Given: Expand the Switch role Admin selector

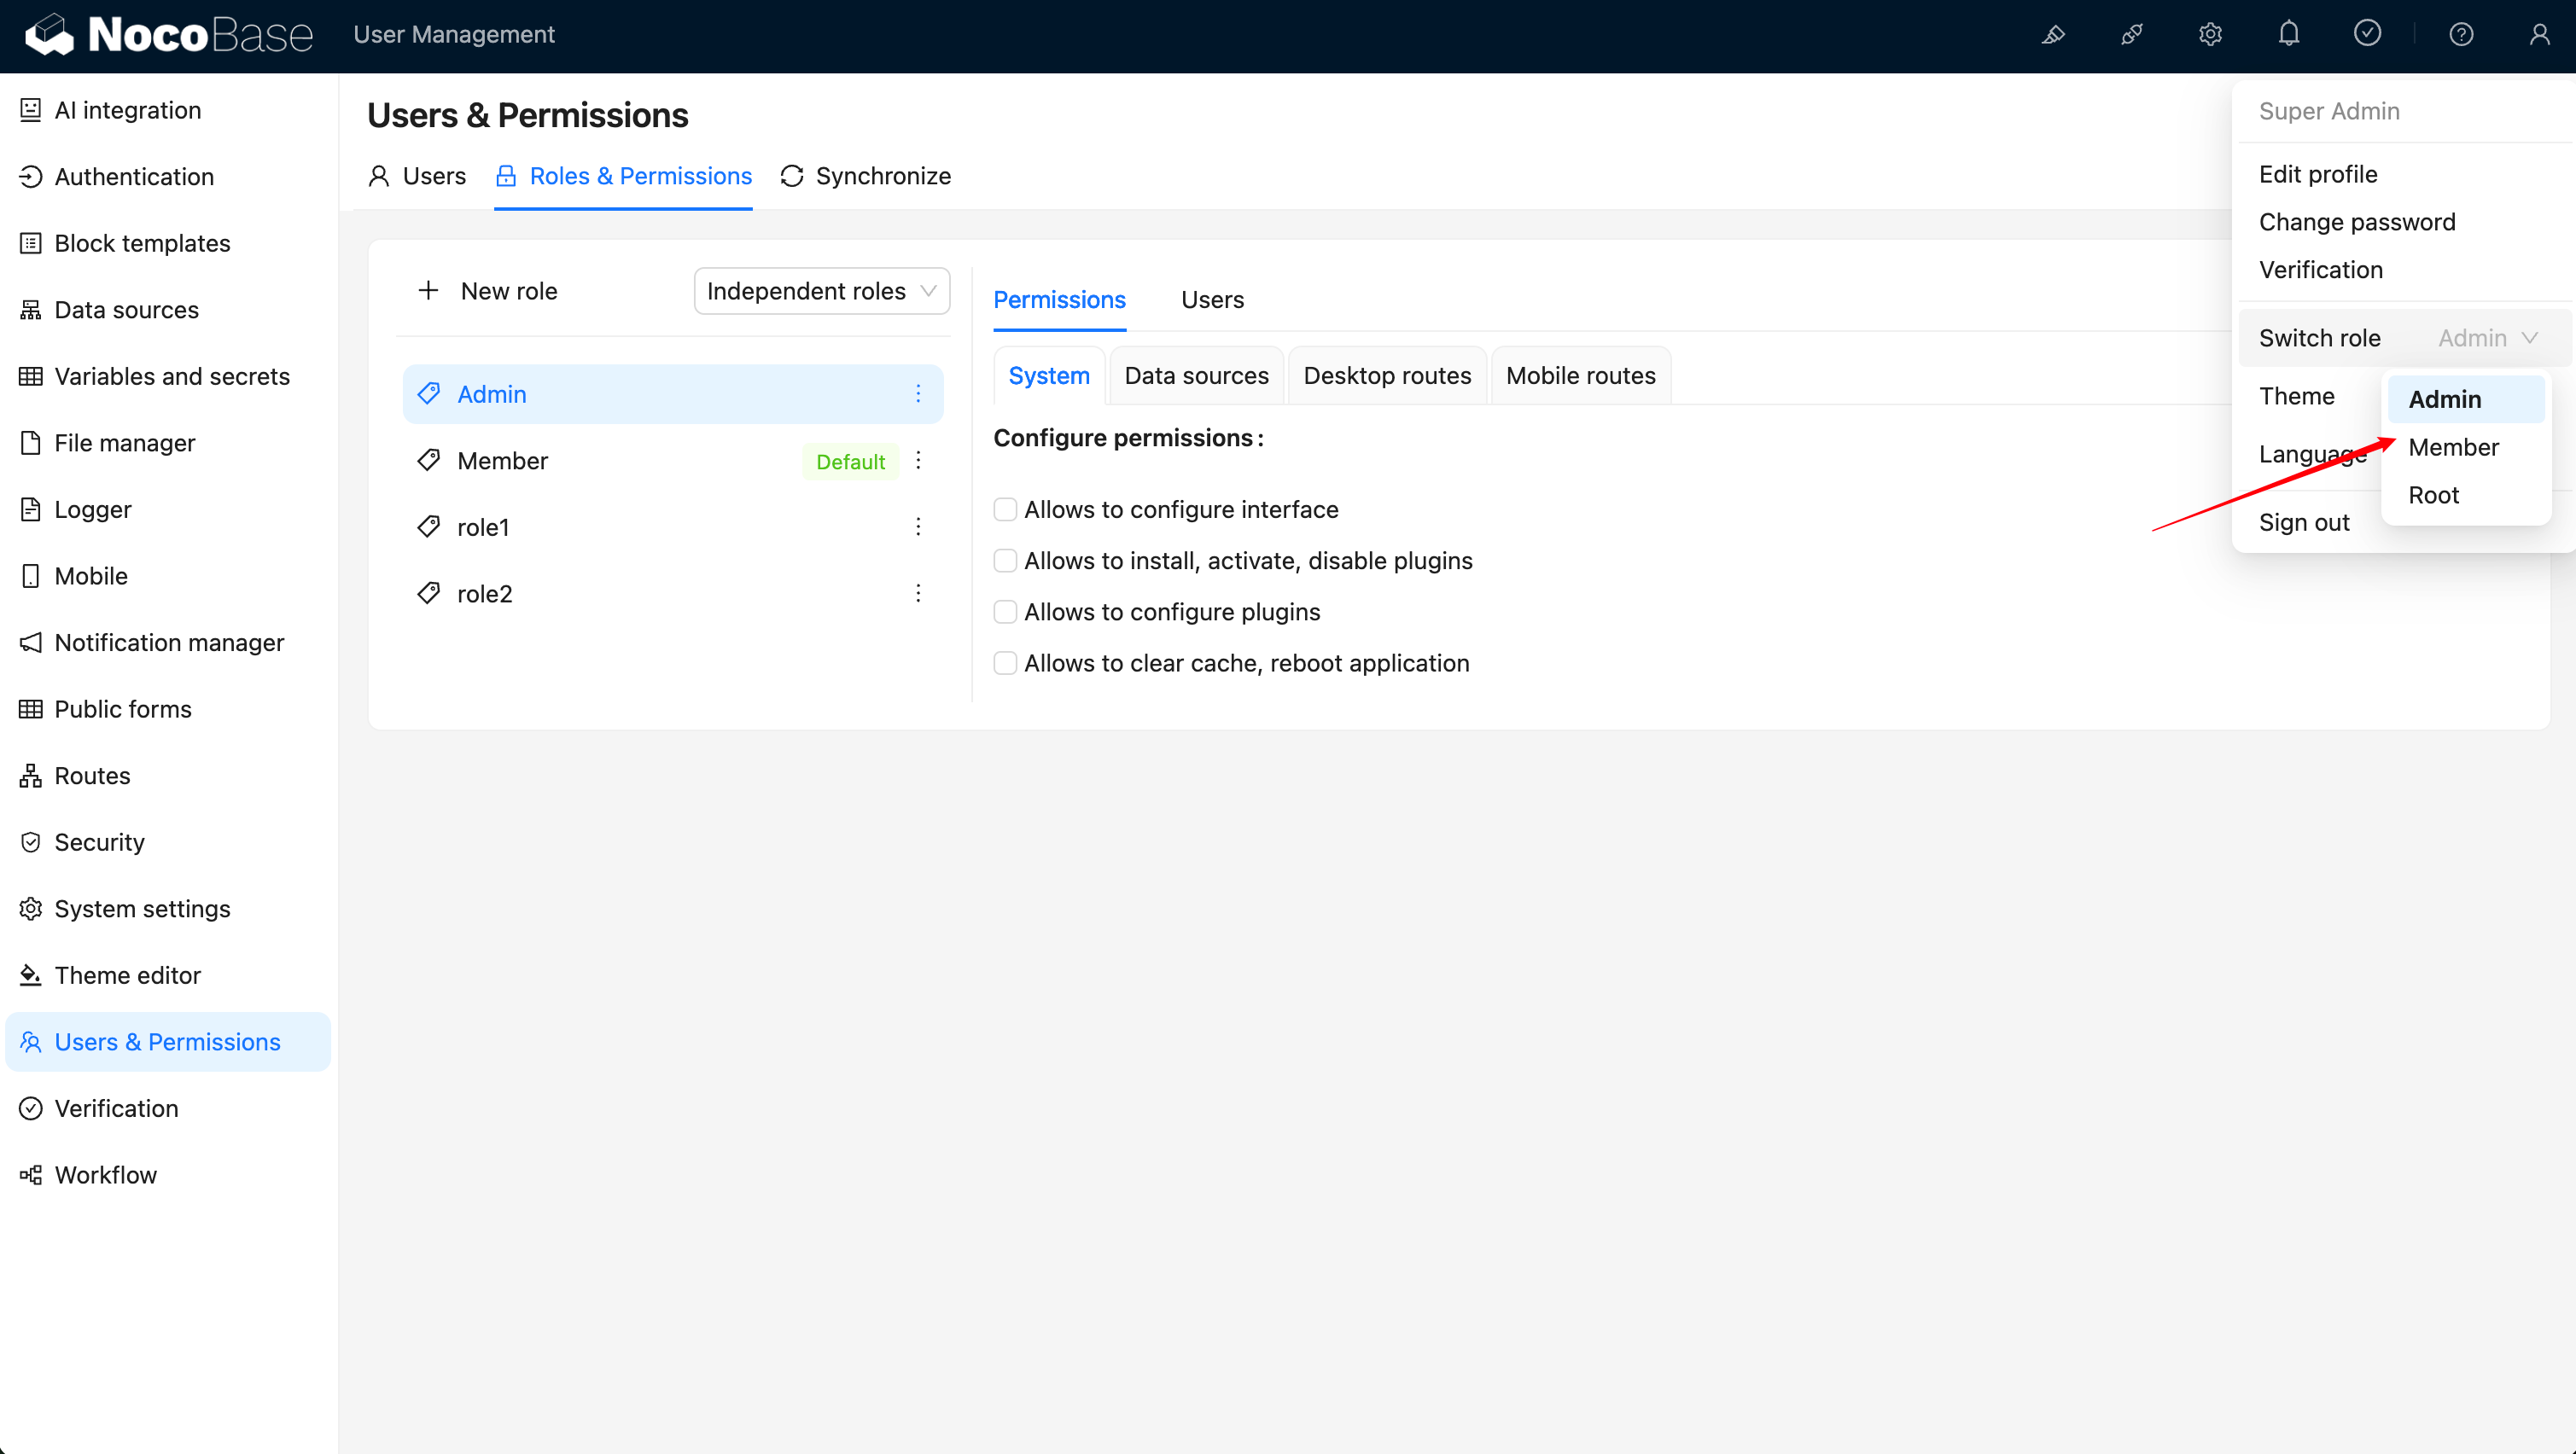Looking at the screenshot, I should point(2487,338).
